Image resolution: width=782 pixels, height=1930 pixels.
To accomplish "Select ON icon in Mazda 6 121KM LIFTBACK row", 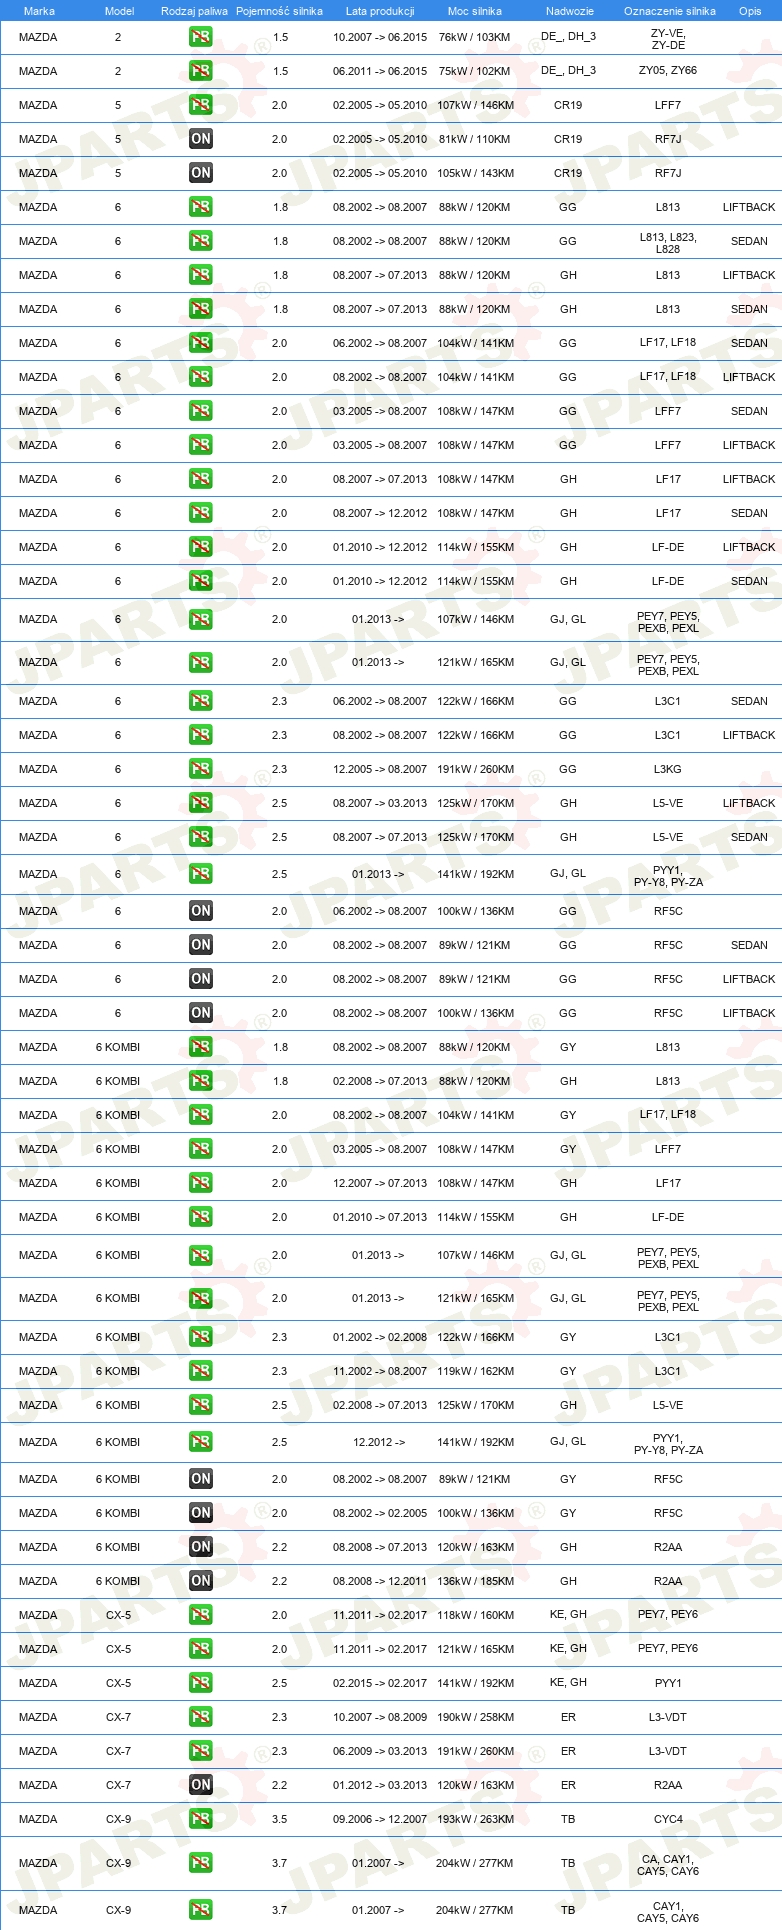I will tap(201, 979).
